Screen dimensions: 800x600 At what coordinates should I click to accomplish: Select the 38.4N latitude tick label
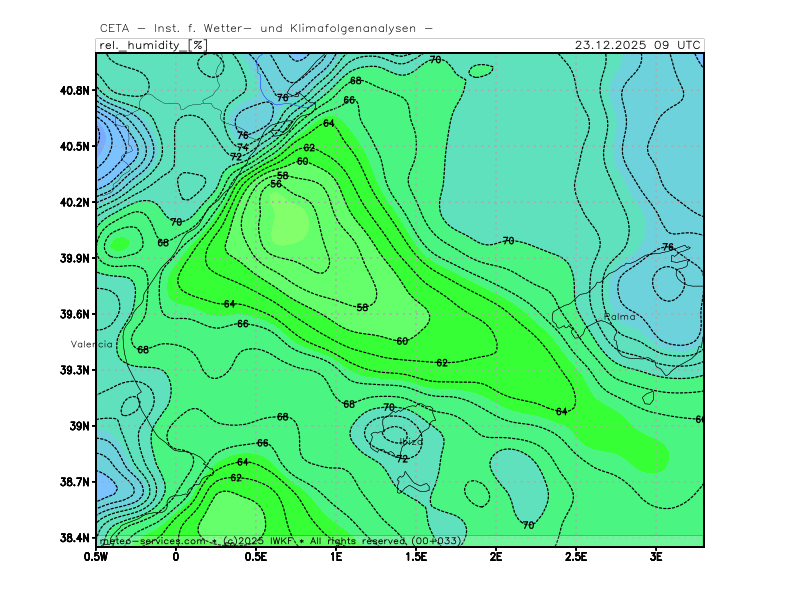76,538
